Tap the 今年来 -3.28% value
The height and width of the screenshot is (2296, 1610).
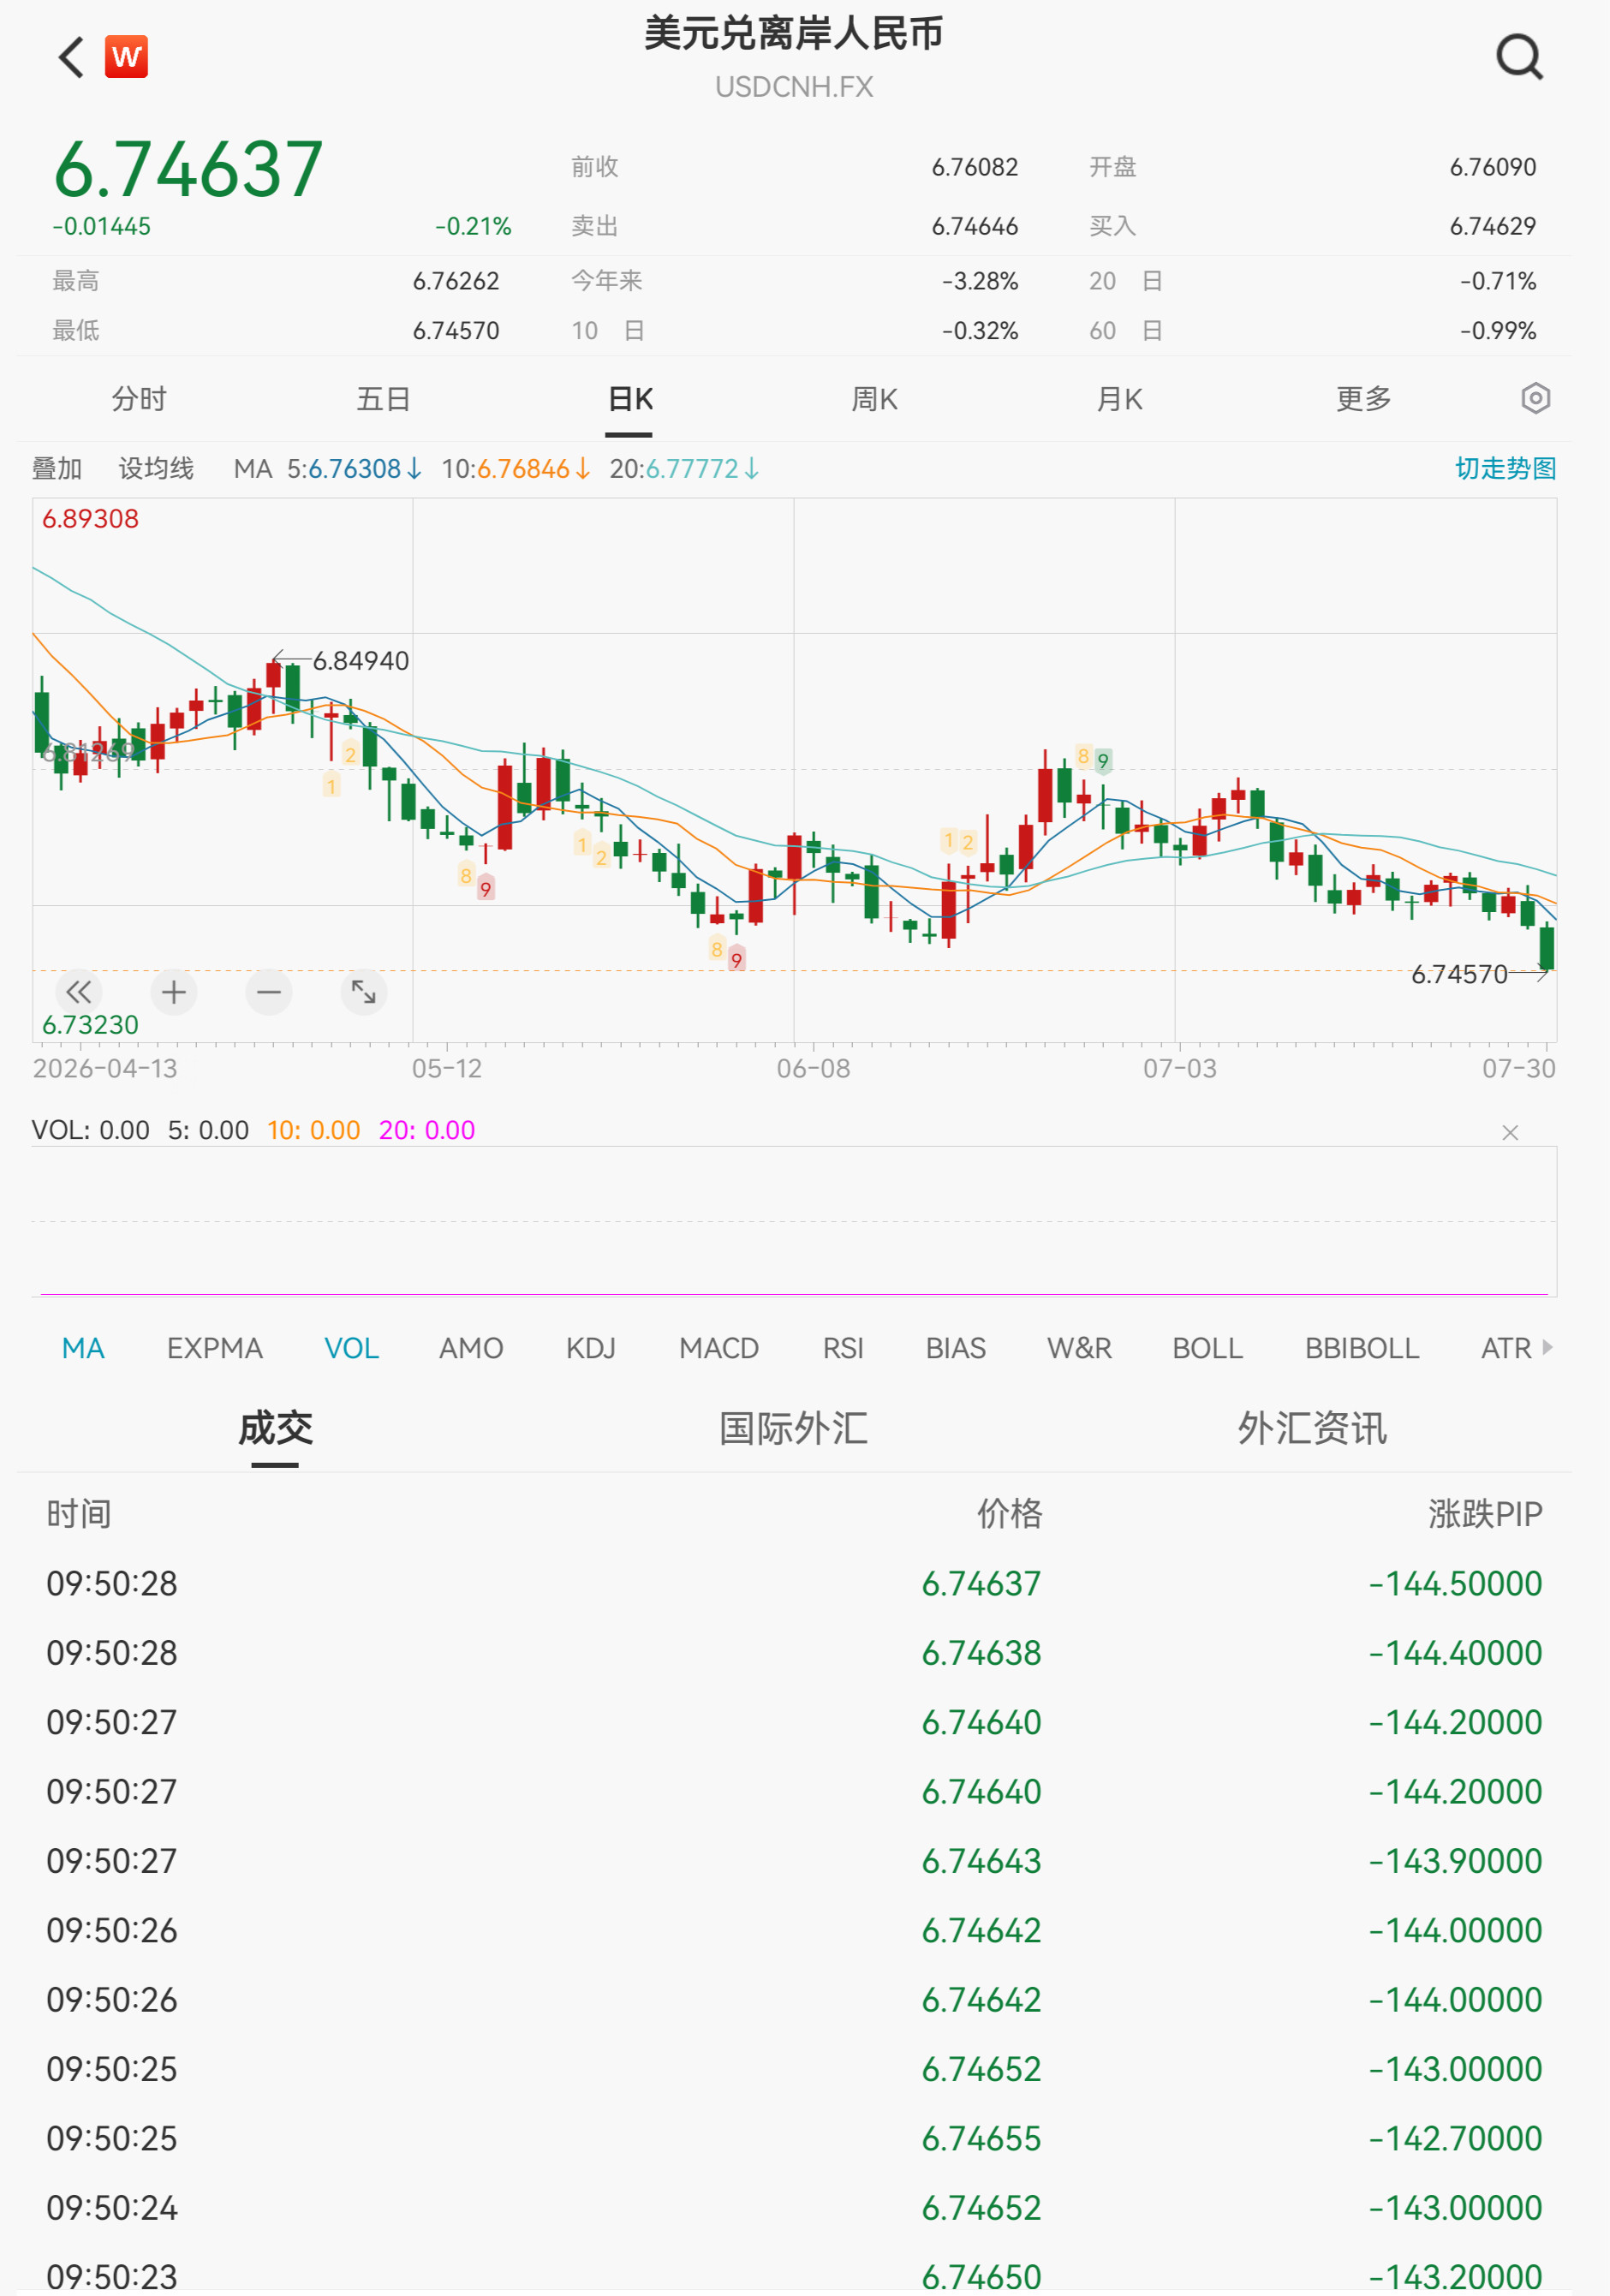980,281
